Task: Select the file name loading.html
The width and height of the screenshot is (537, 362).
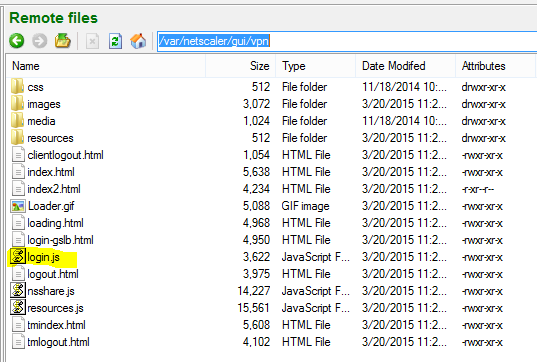Action: tap(55, 223)
